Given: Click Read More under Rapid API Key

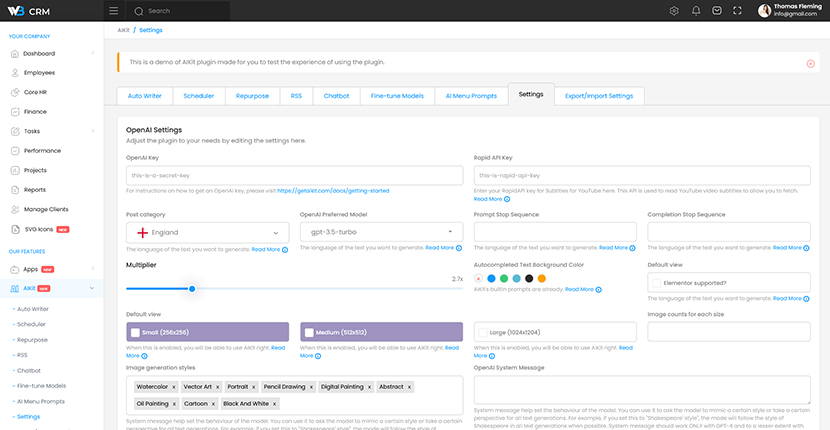Looking at the screenshot, I should click(x=488, y=199).
